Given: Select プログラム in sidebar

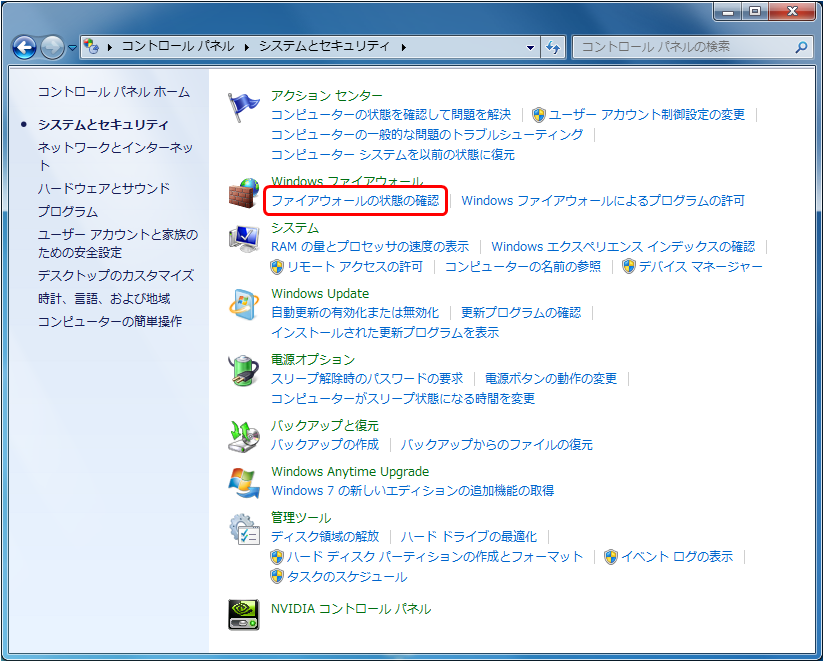Looking at the screenshot, I should (x=68, y=212).
